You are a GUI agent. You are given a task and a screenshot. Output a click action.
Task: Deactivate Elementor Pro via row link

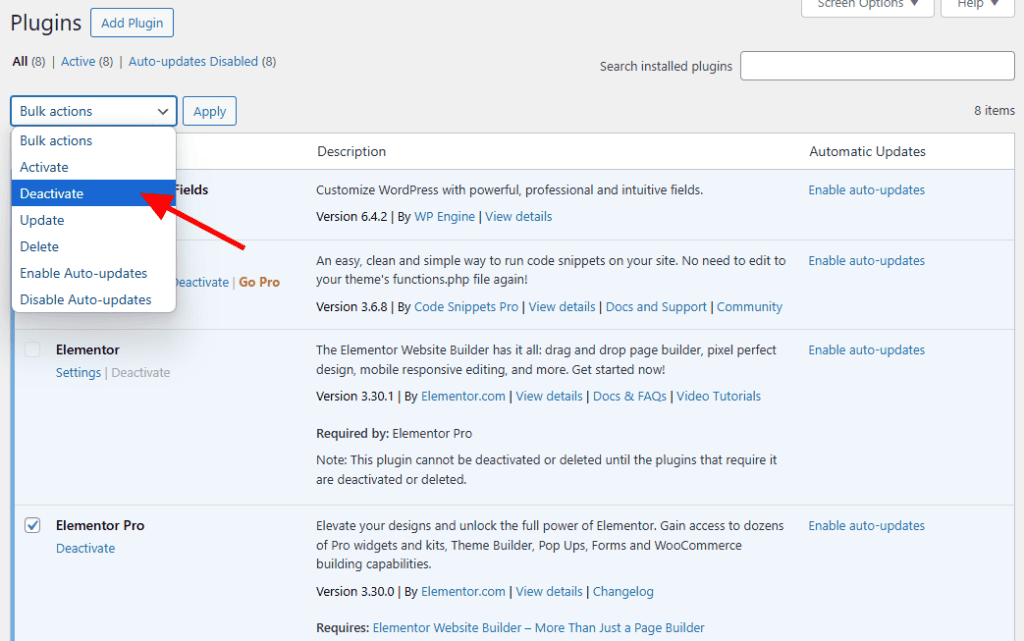[x=86, y=548]
